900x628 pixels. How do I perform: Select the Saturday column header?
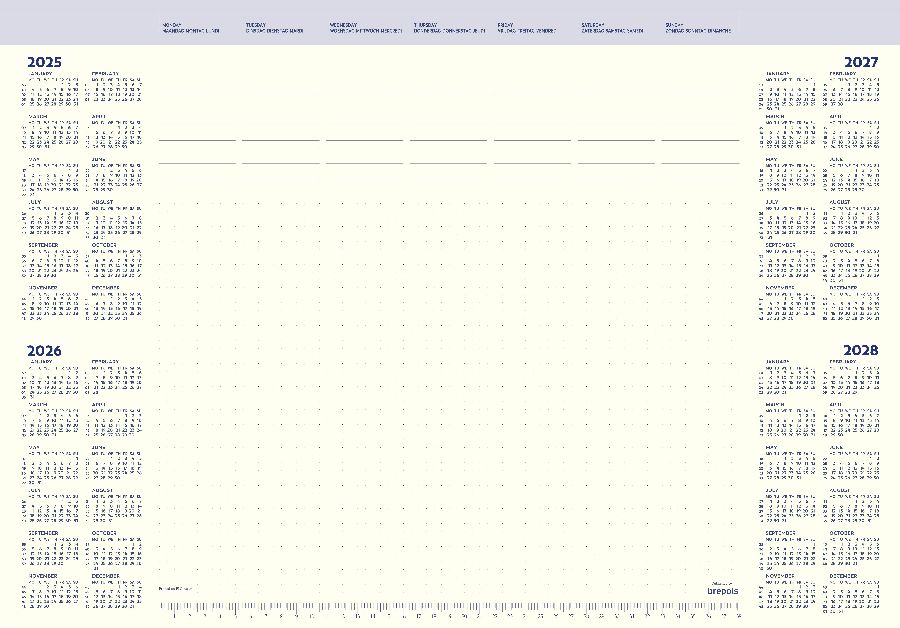pyautogui.click(x=612, y=28)
